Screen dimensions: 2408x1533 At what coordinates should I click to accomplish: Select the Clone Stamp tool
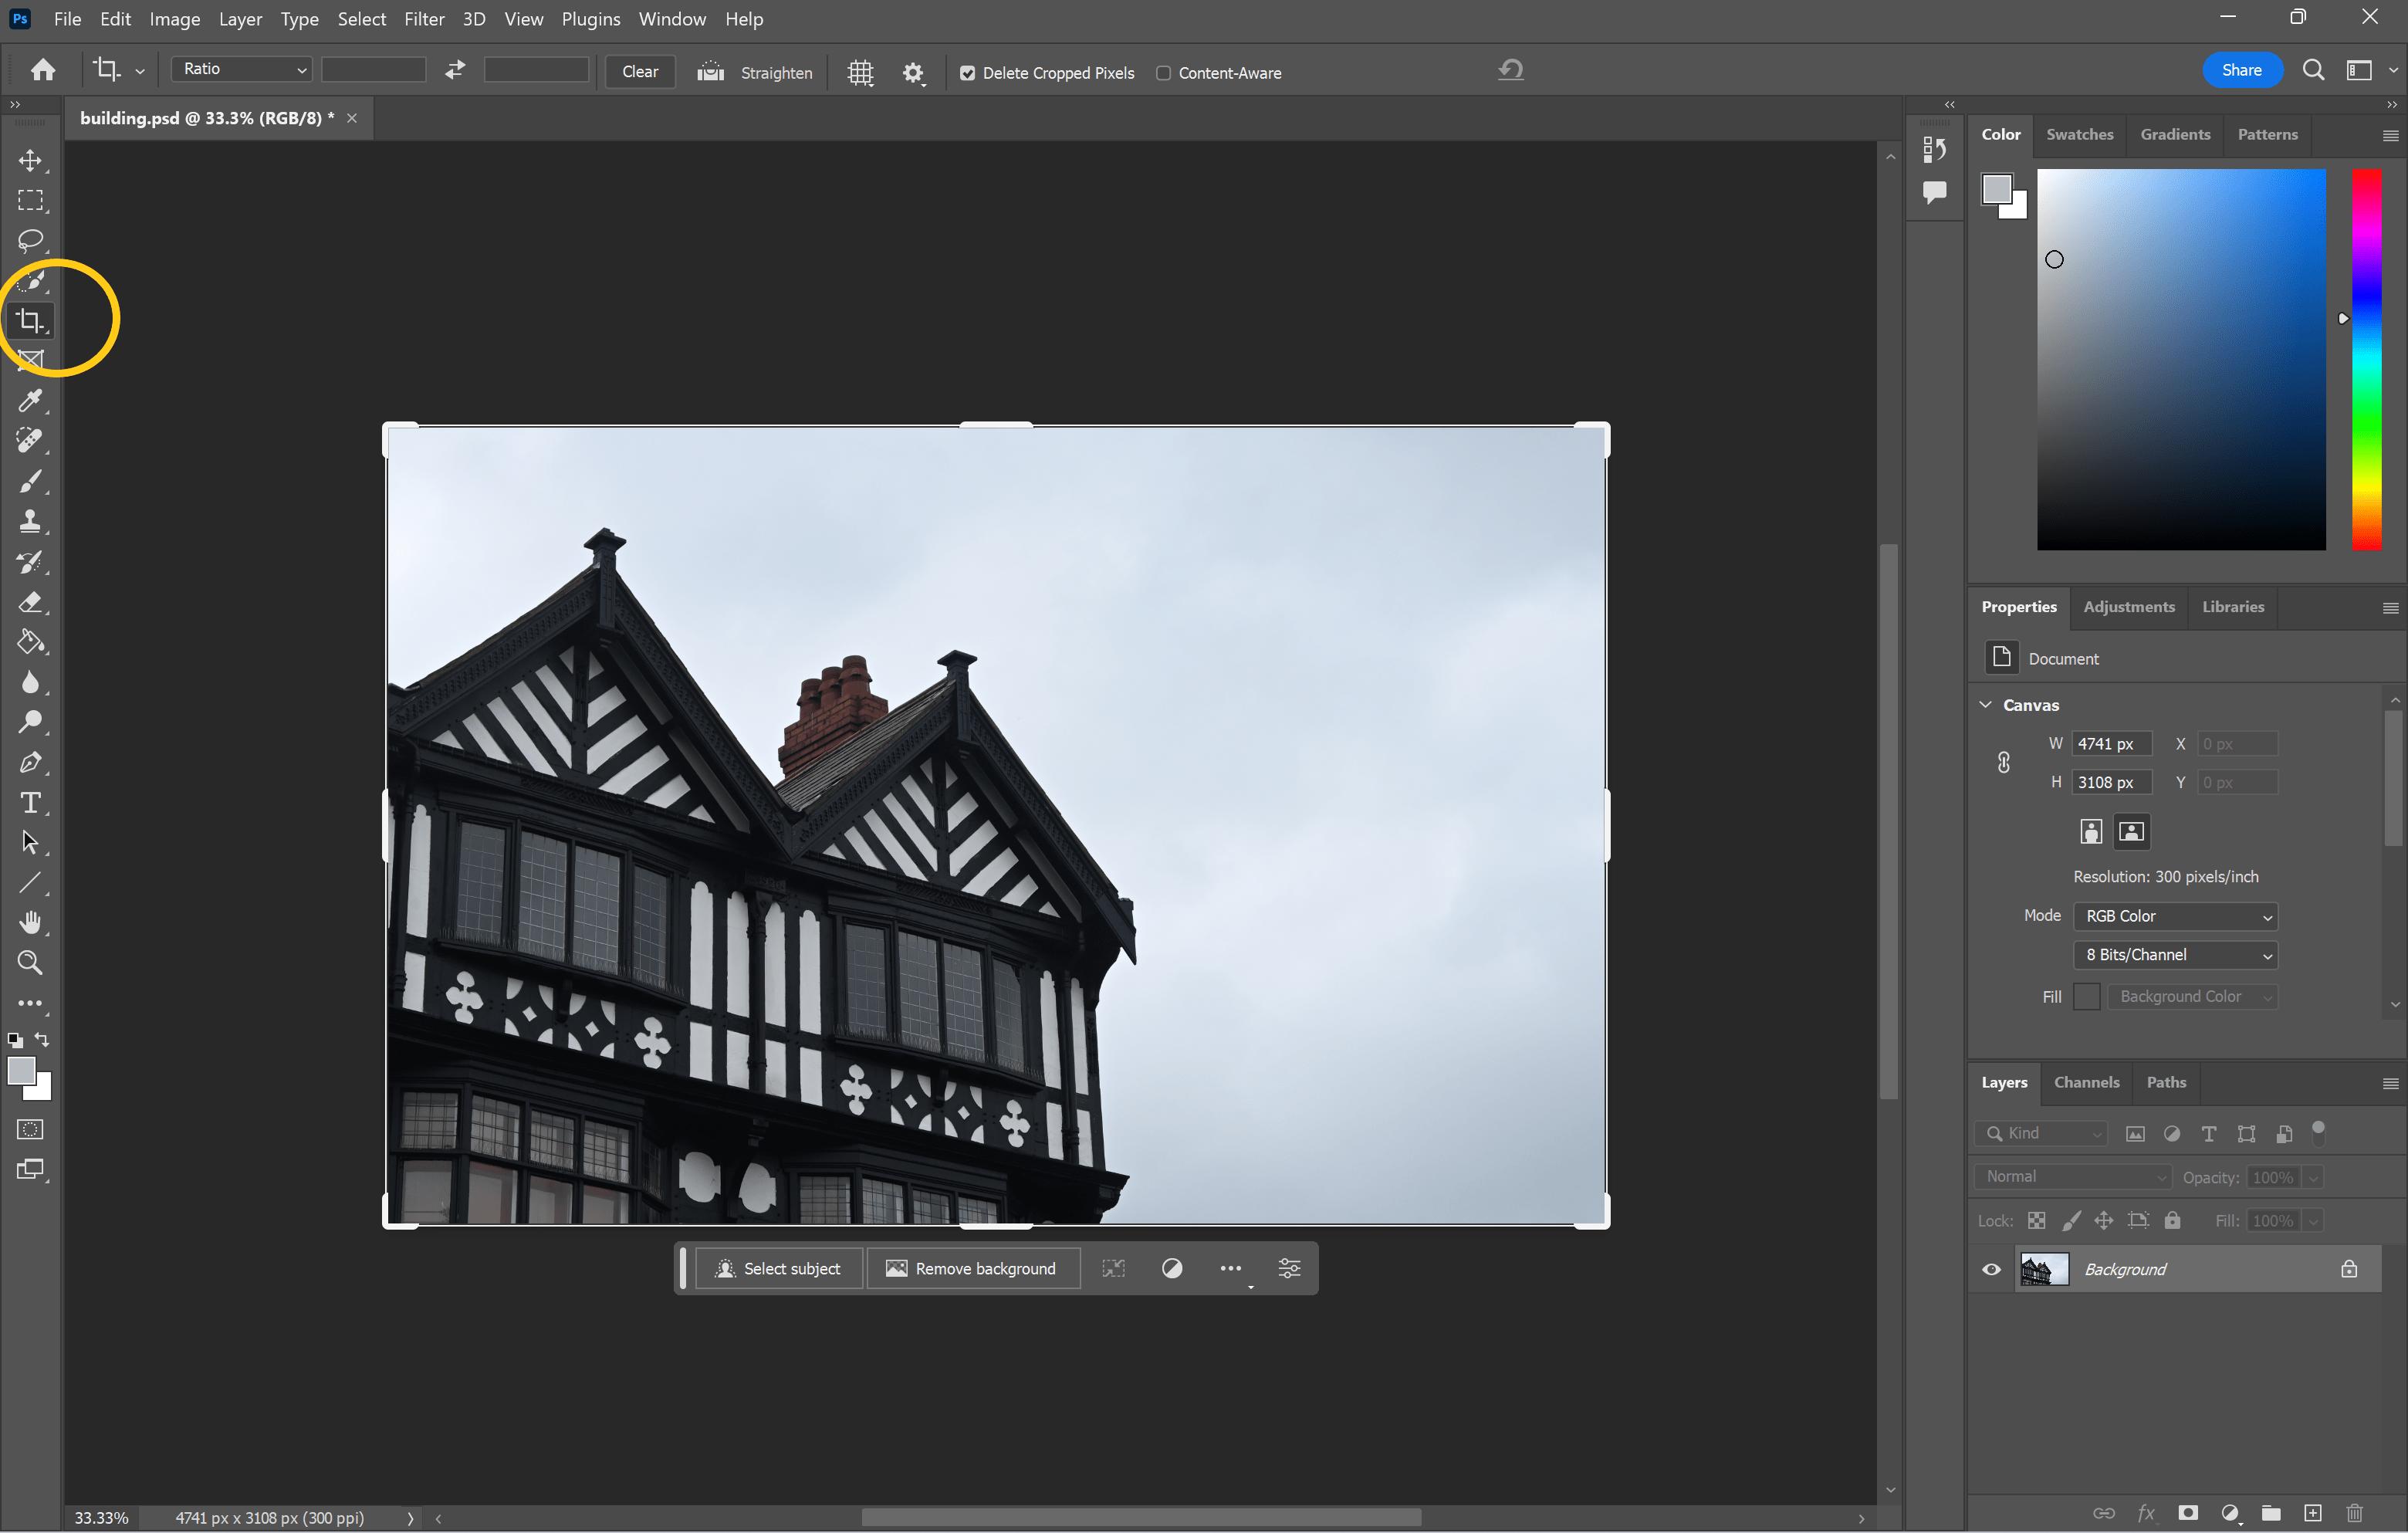30,521
